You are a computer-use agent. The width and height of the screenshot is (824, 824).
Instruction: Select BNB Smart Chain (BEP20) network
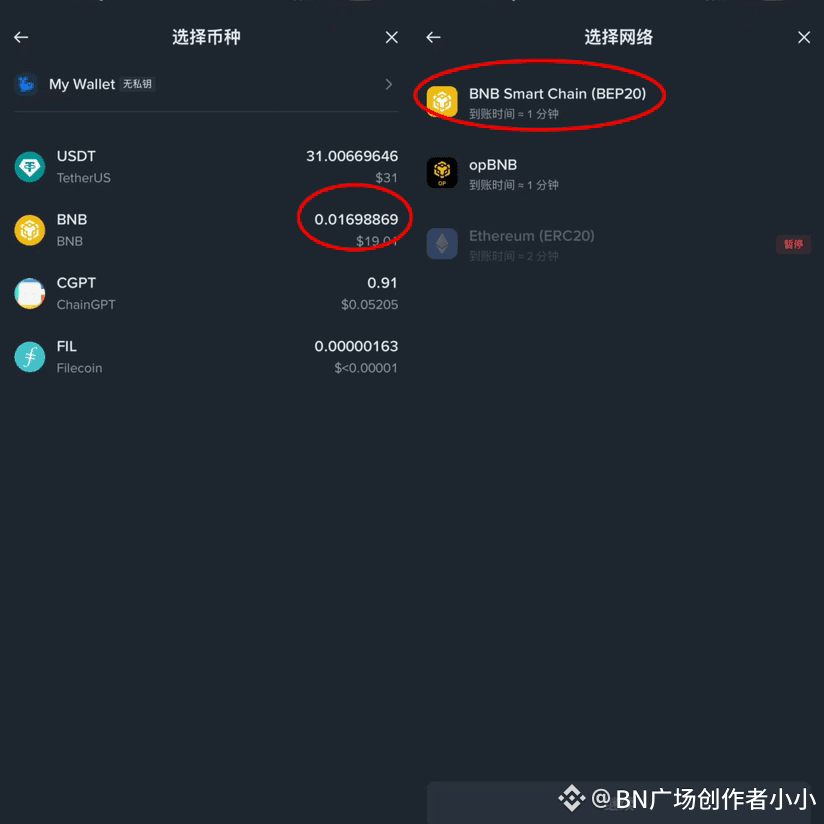618,102
